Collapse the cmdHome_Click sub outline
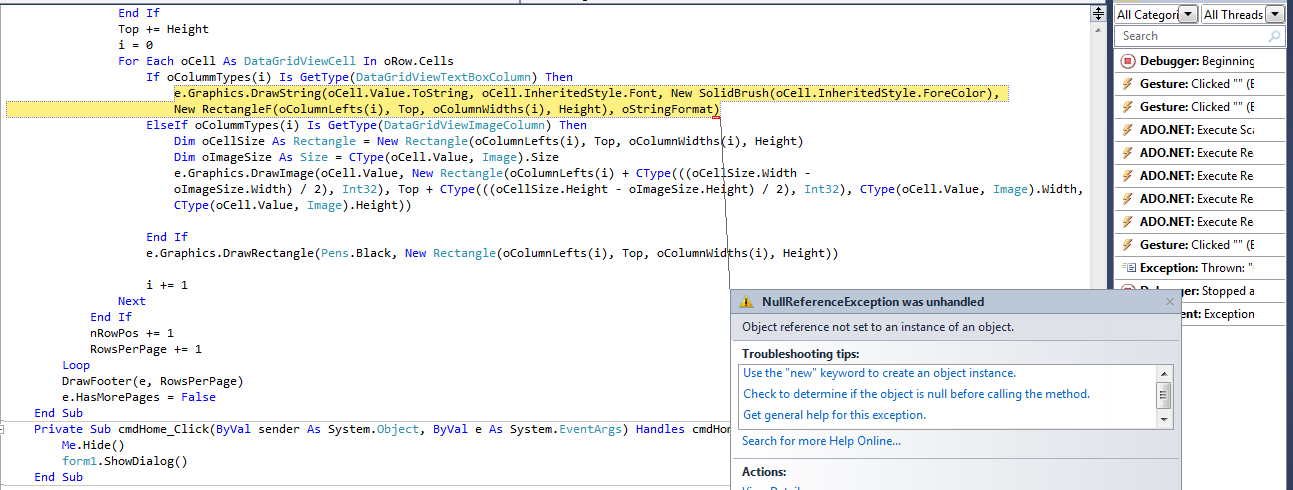 pyautogui.click(x=8, y=429)
